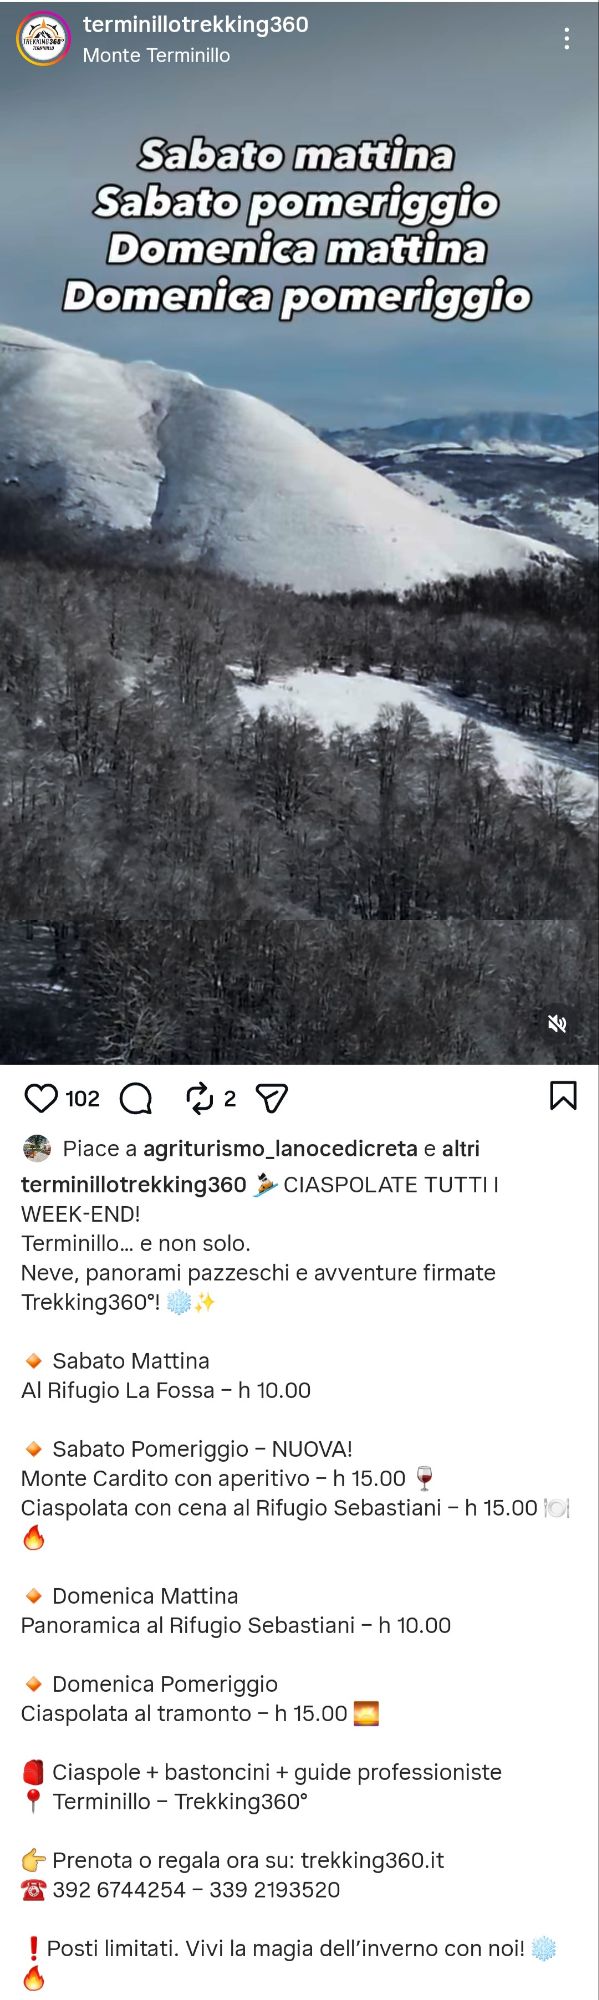The height and width of the screenshot is (2000, 599).
Task: Open terminillotrekking360 profile picture story
Action: point(43,39)
